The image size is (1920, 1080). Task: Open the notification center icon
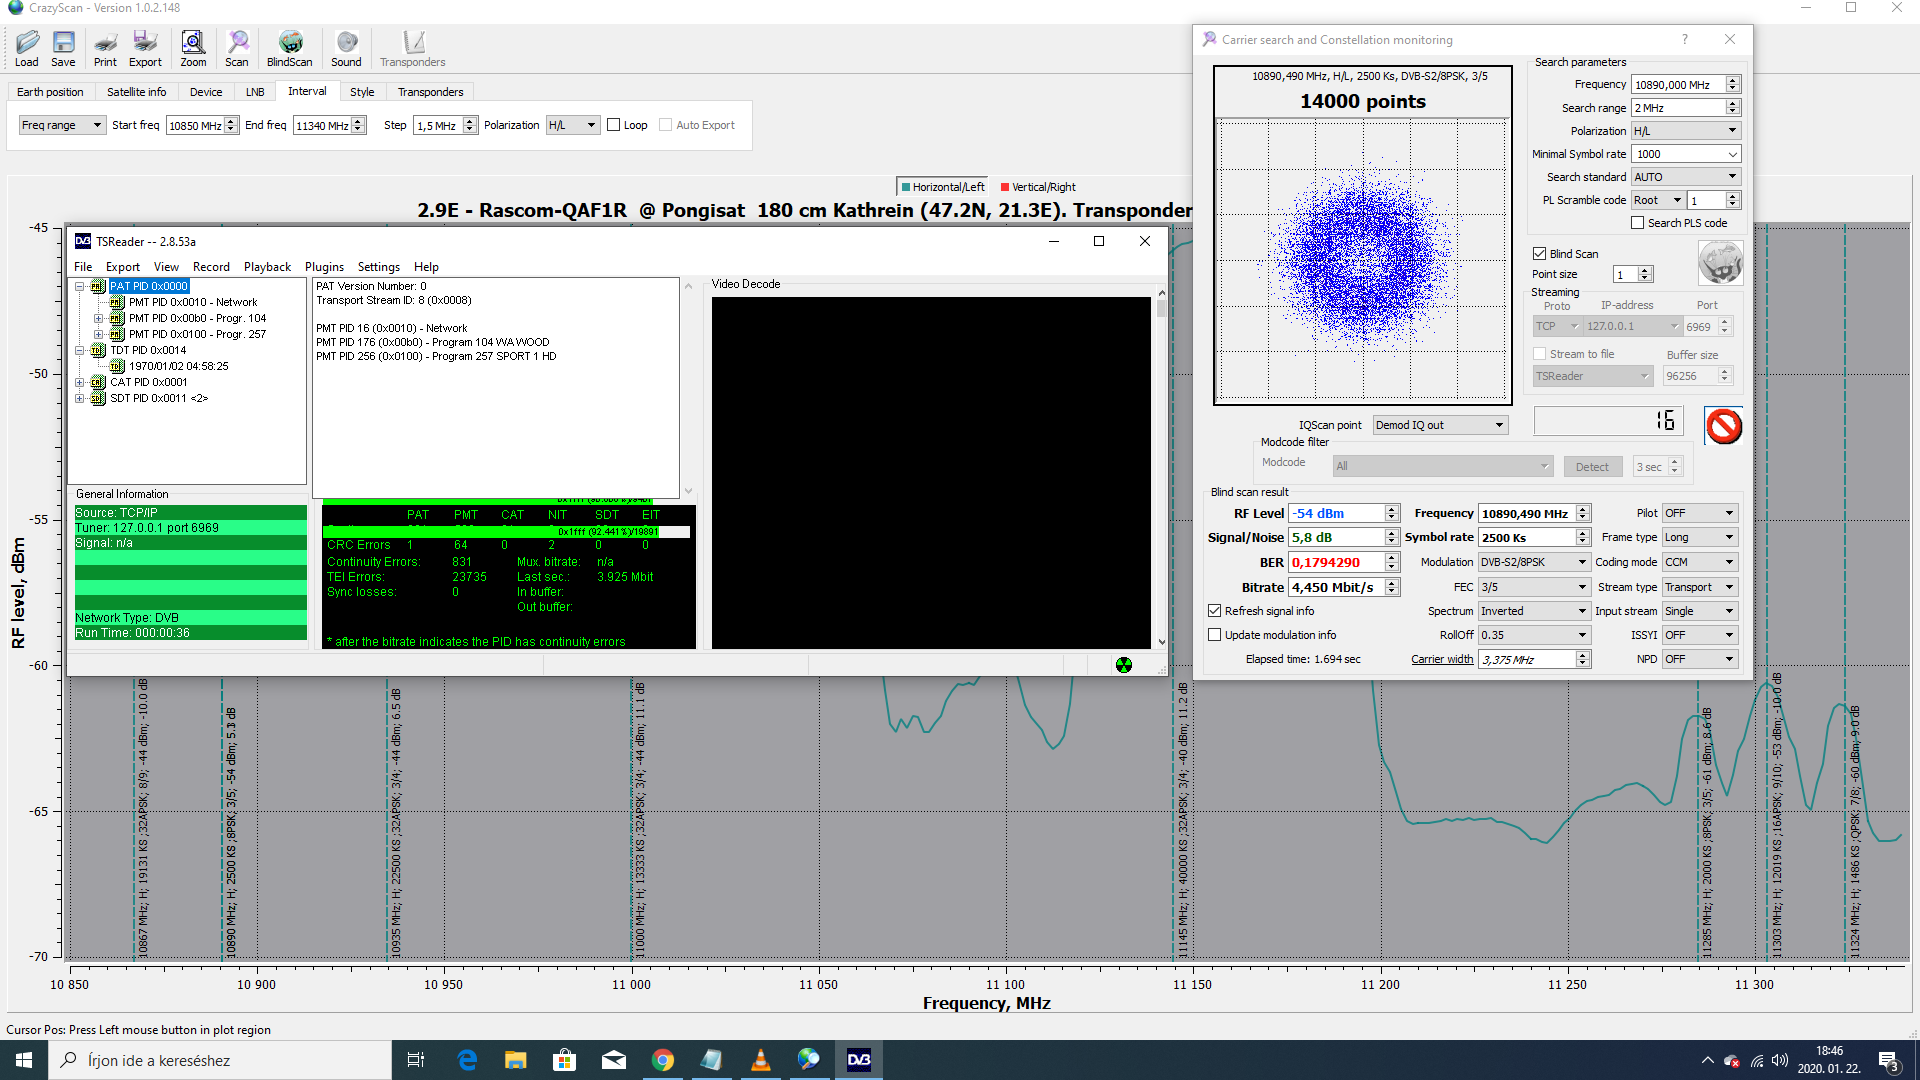pos(1888,1060)
